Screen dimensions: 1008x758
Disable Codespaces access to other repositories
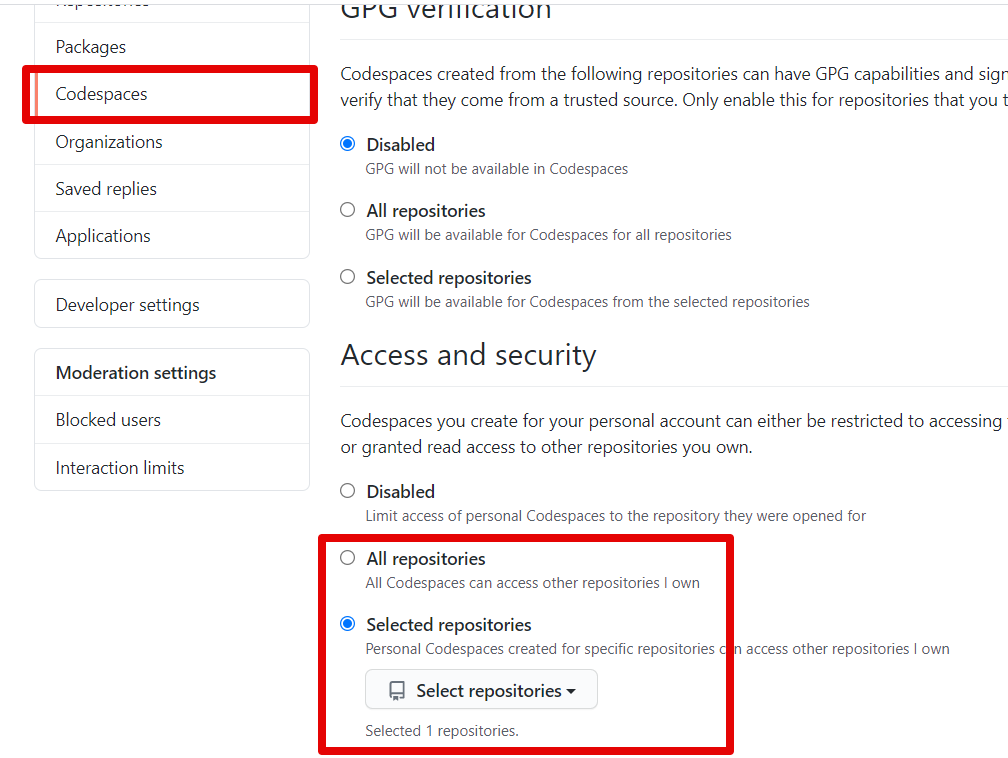(347, 490)
